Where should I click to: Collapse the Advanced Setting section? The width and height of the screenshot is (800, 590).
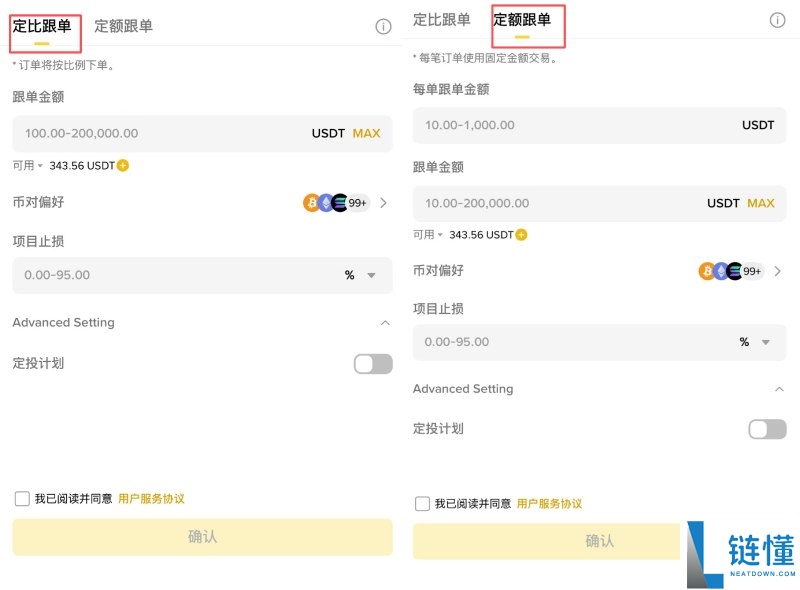pyautogui.click(x=385, y=323)
